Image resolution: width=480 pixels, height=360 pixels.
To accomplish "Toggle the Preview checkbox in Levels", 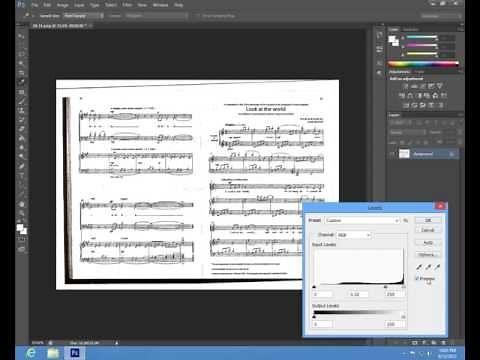I will (x=417, y=278).
